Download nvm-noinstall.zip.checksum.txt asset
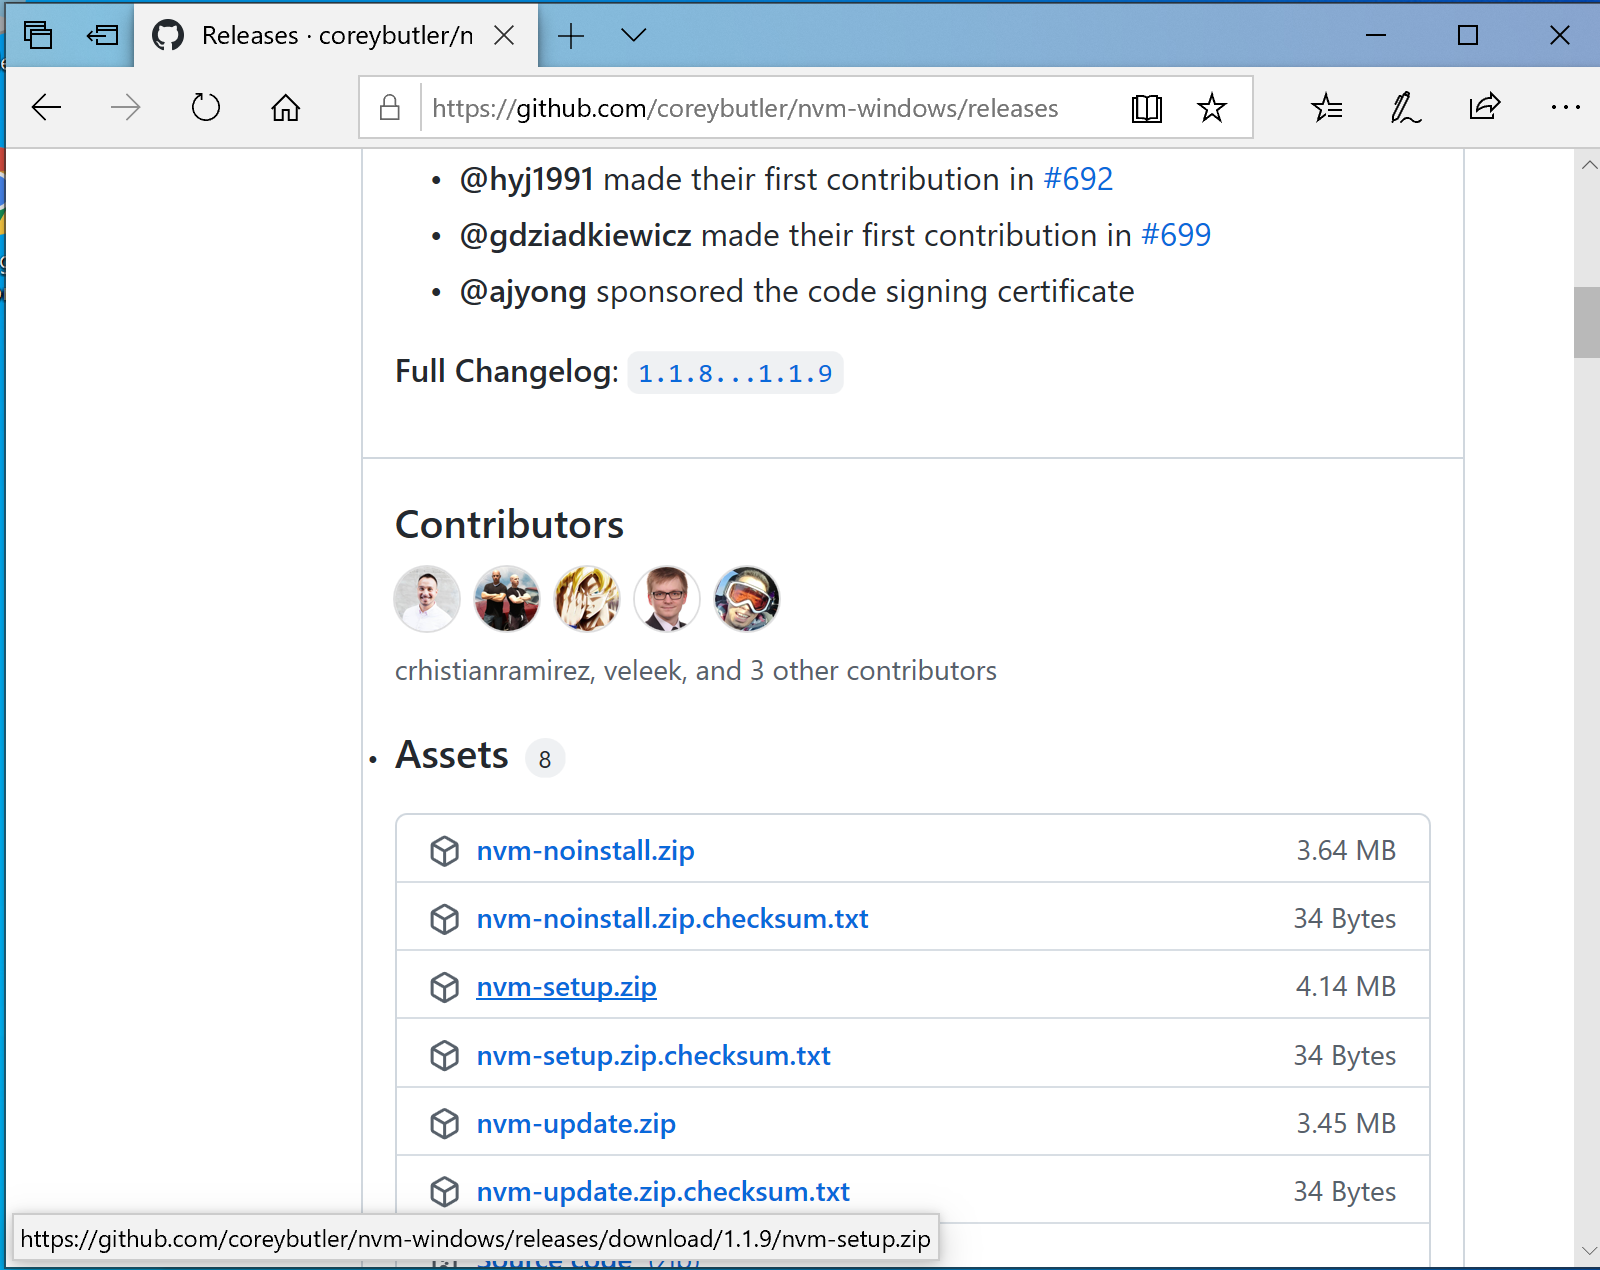Image resolution: width=1600 pixels, height=1270 pixels. coord(673,918)
